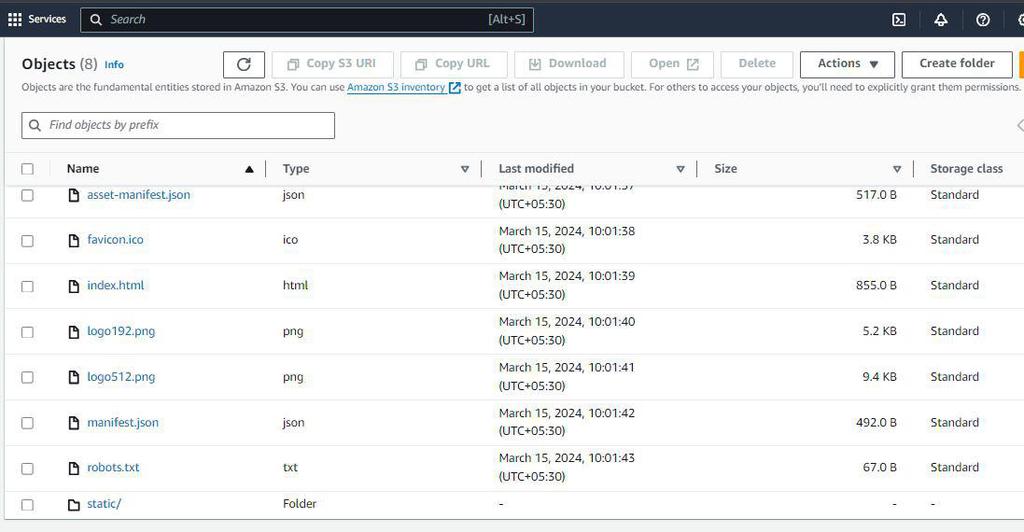The width and height of the screenshot is (1024, 532).
Task: Focus the top Search bar
Action: (307, 20)
